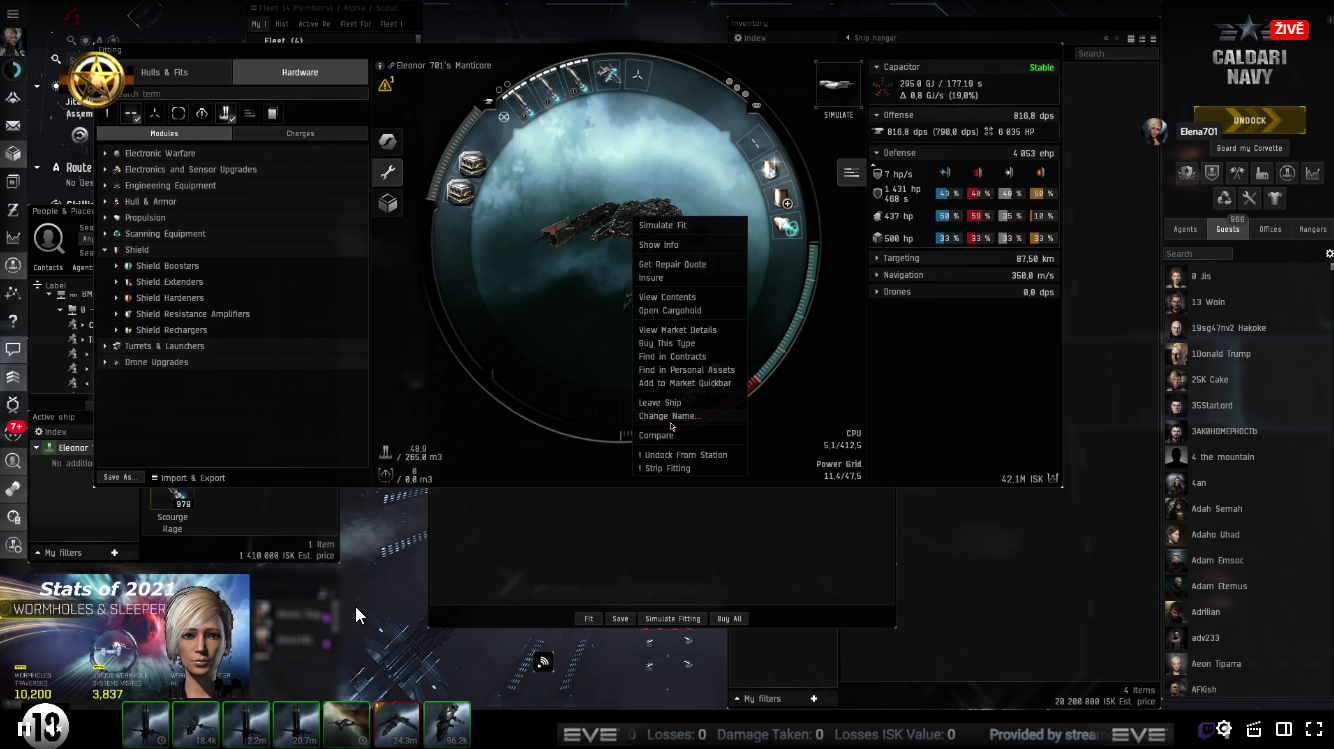1334x749 pixels.
Task: Click the info icon beside Eleonor 701's Manticore
Action: 381,65
